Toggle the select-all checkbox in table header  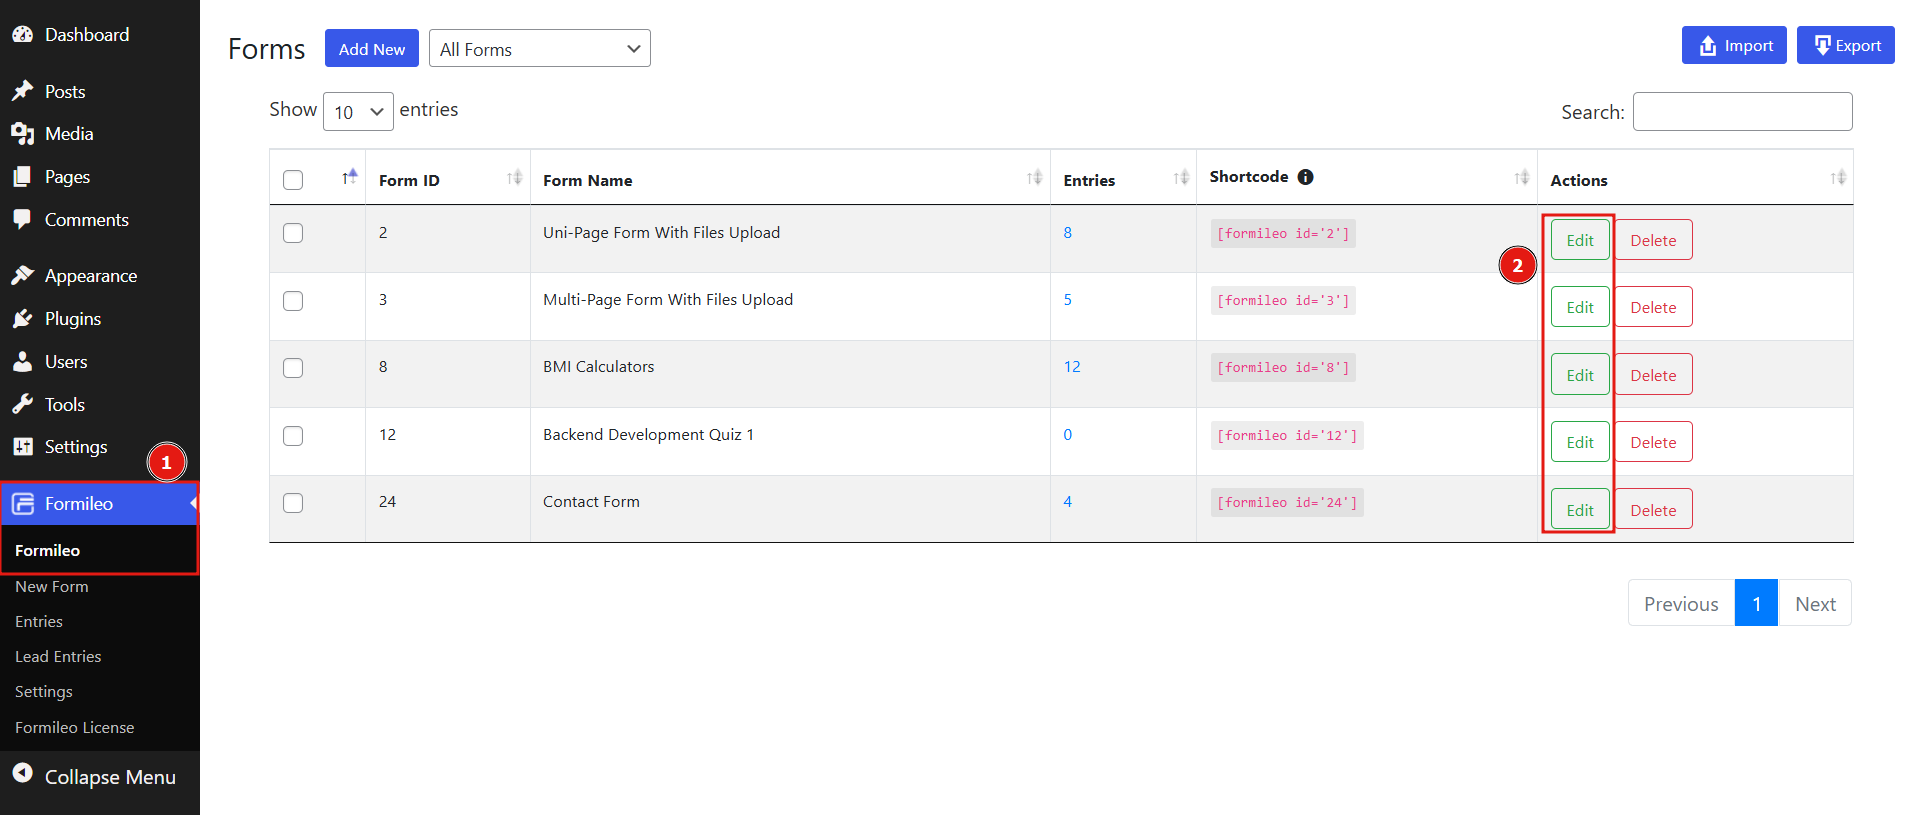tap(293, 180)
